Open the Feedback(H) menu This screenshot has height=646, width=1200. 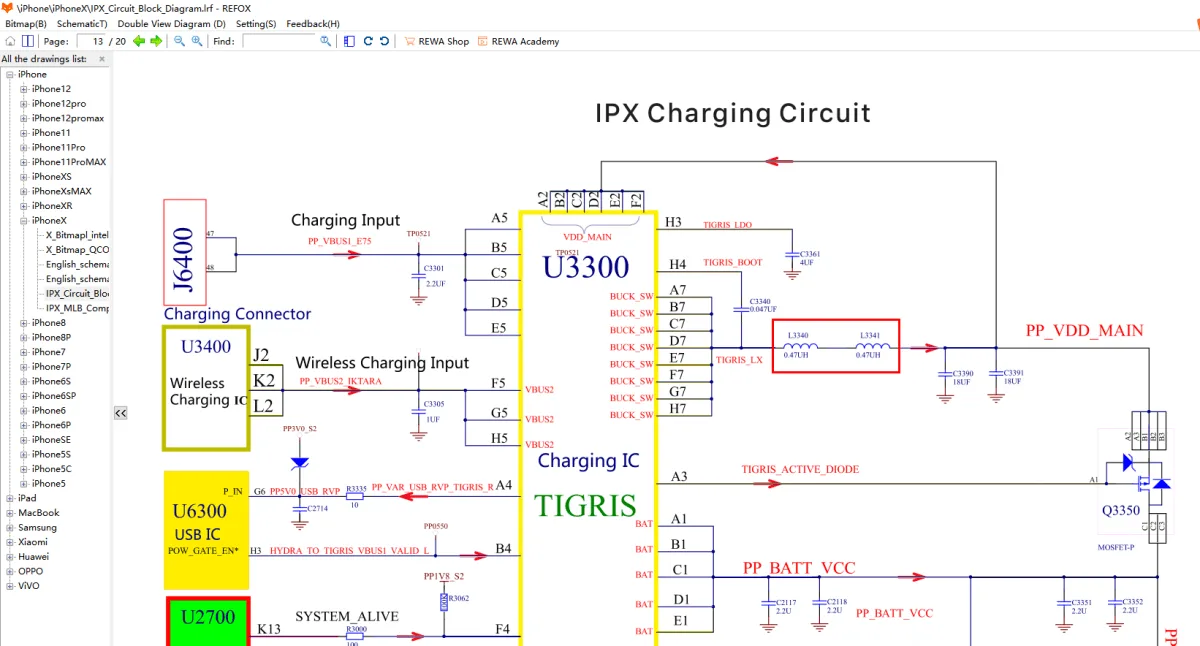click(313, 23)
